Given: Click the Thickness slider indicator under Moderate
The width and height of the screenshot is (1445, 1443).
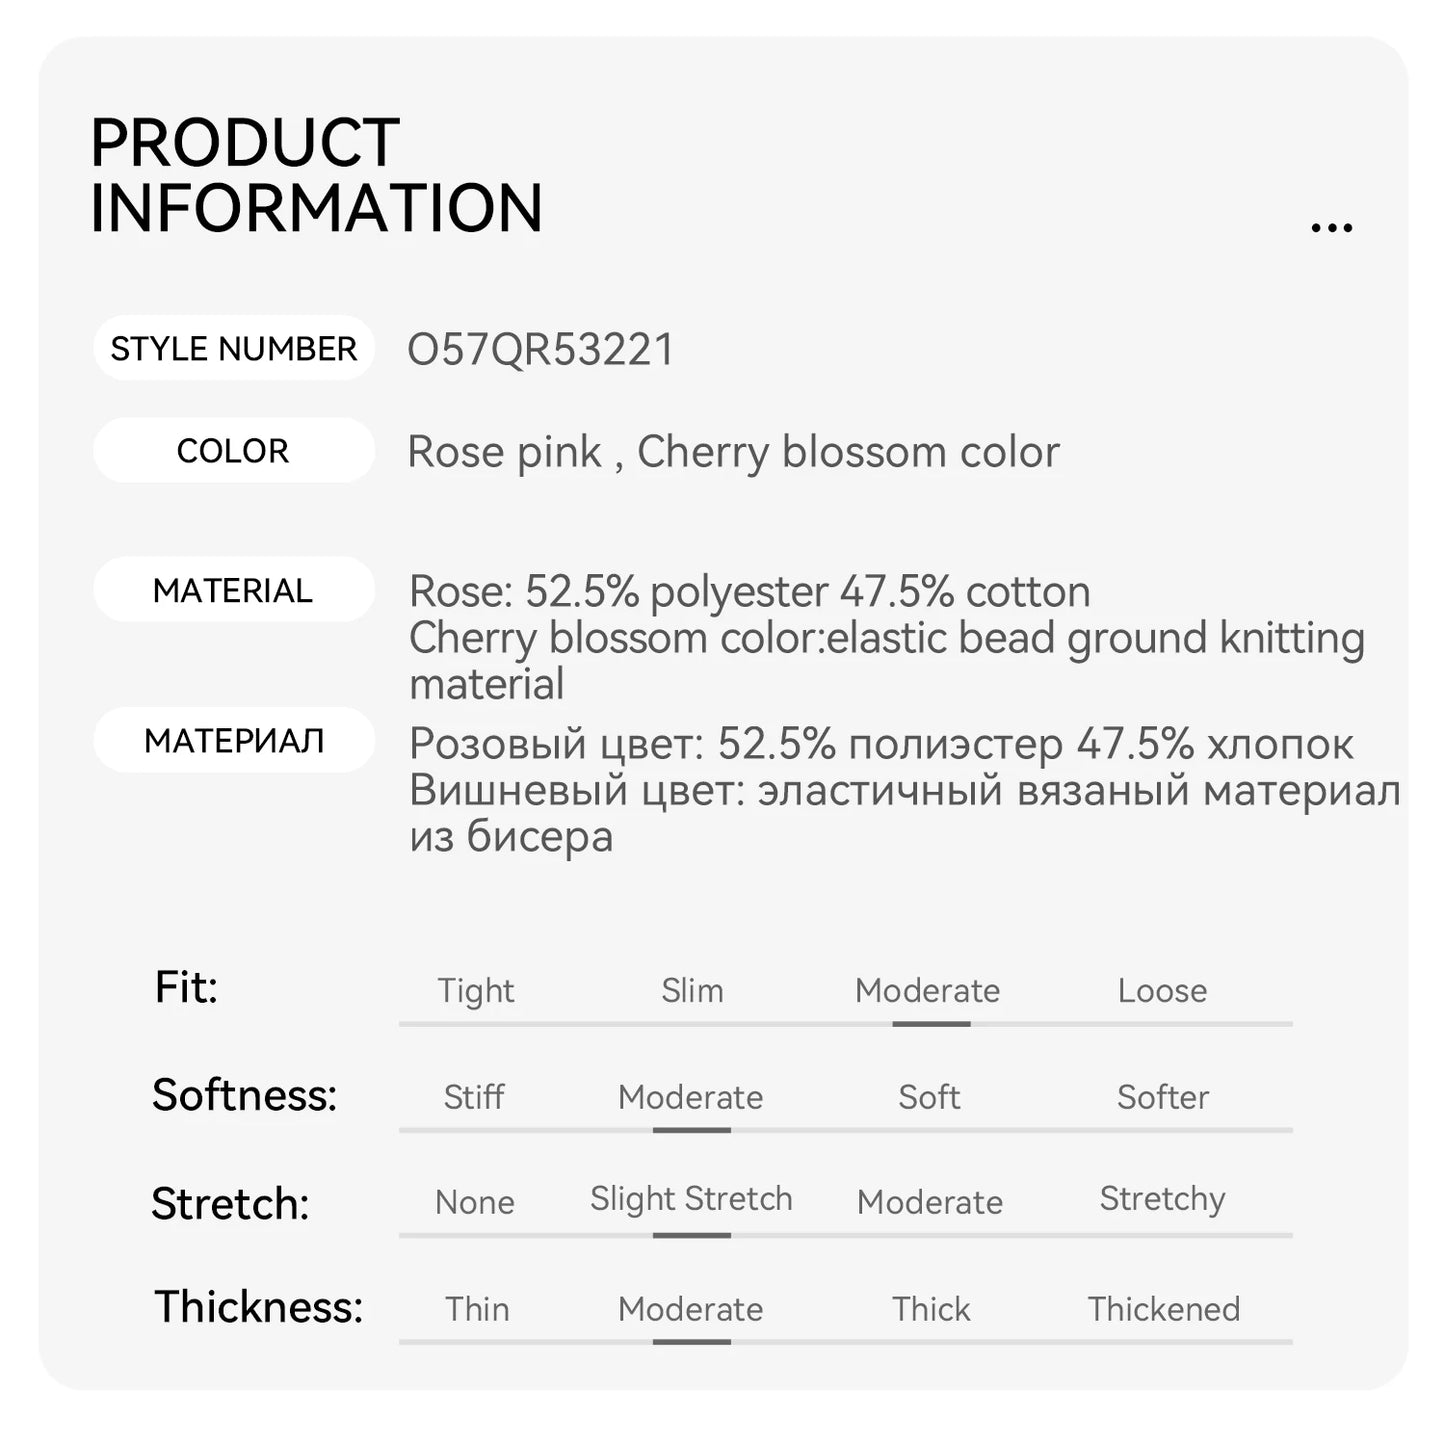Looking at the screenshot, I should pyautogui.click(x=692, y=1342).
